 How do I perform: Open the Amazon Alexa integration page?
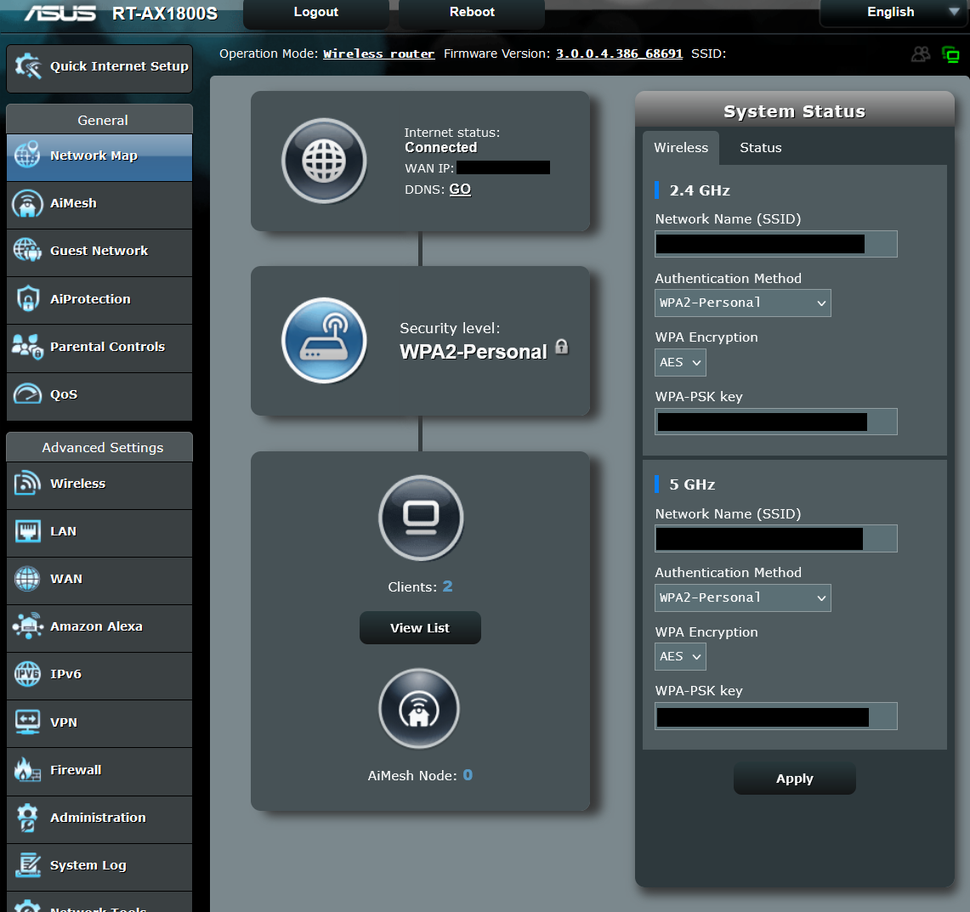99,628
